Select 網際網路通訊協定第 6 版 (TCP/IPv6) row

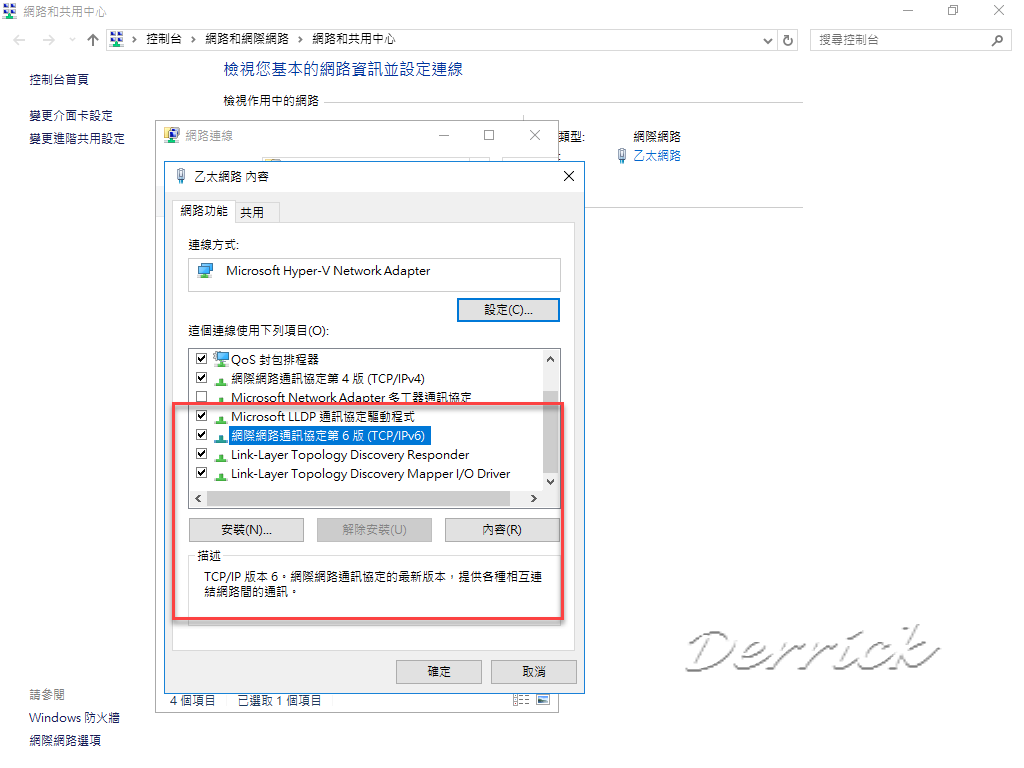(329, 435)
